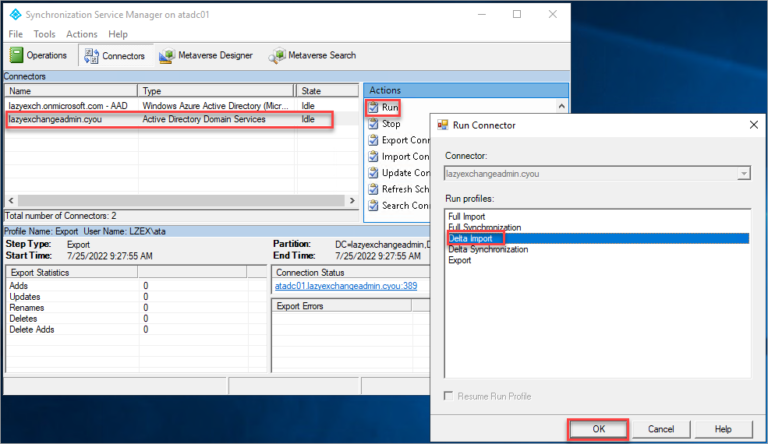The width and height of the screenshot is (768, 444).
Task: Open the atadc01.lazyexchangeadmin.cyou:389 connection link
Action: tap(346, 286)
